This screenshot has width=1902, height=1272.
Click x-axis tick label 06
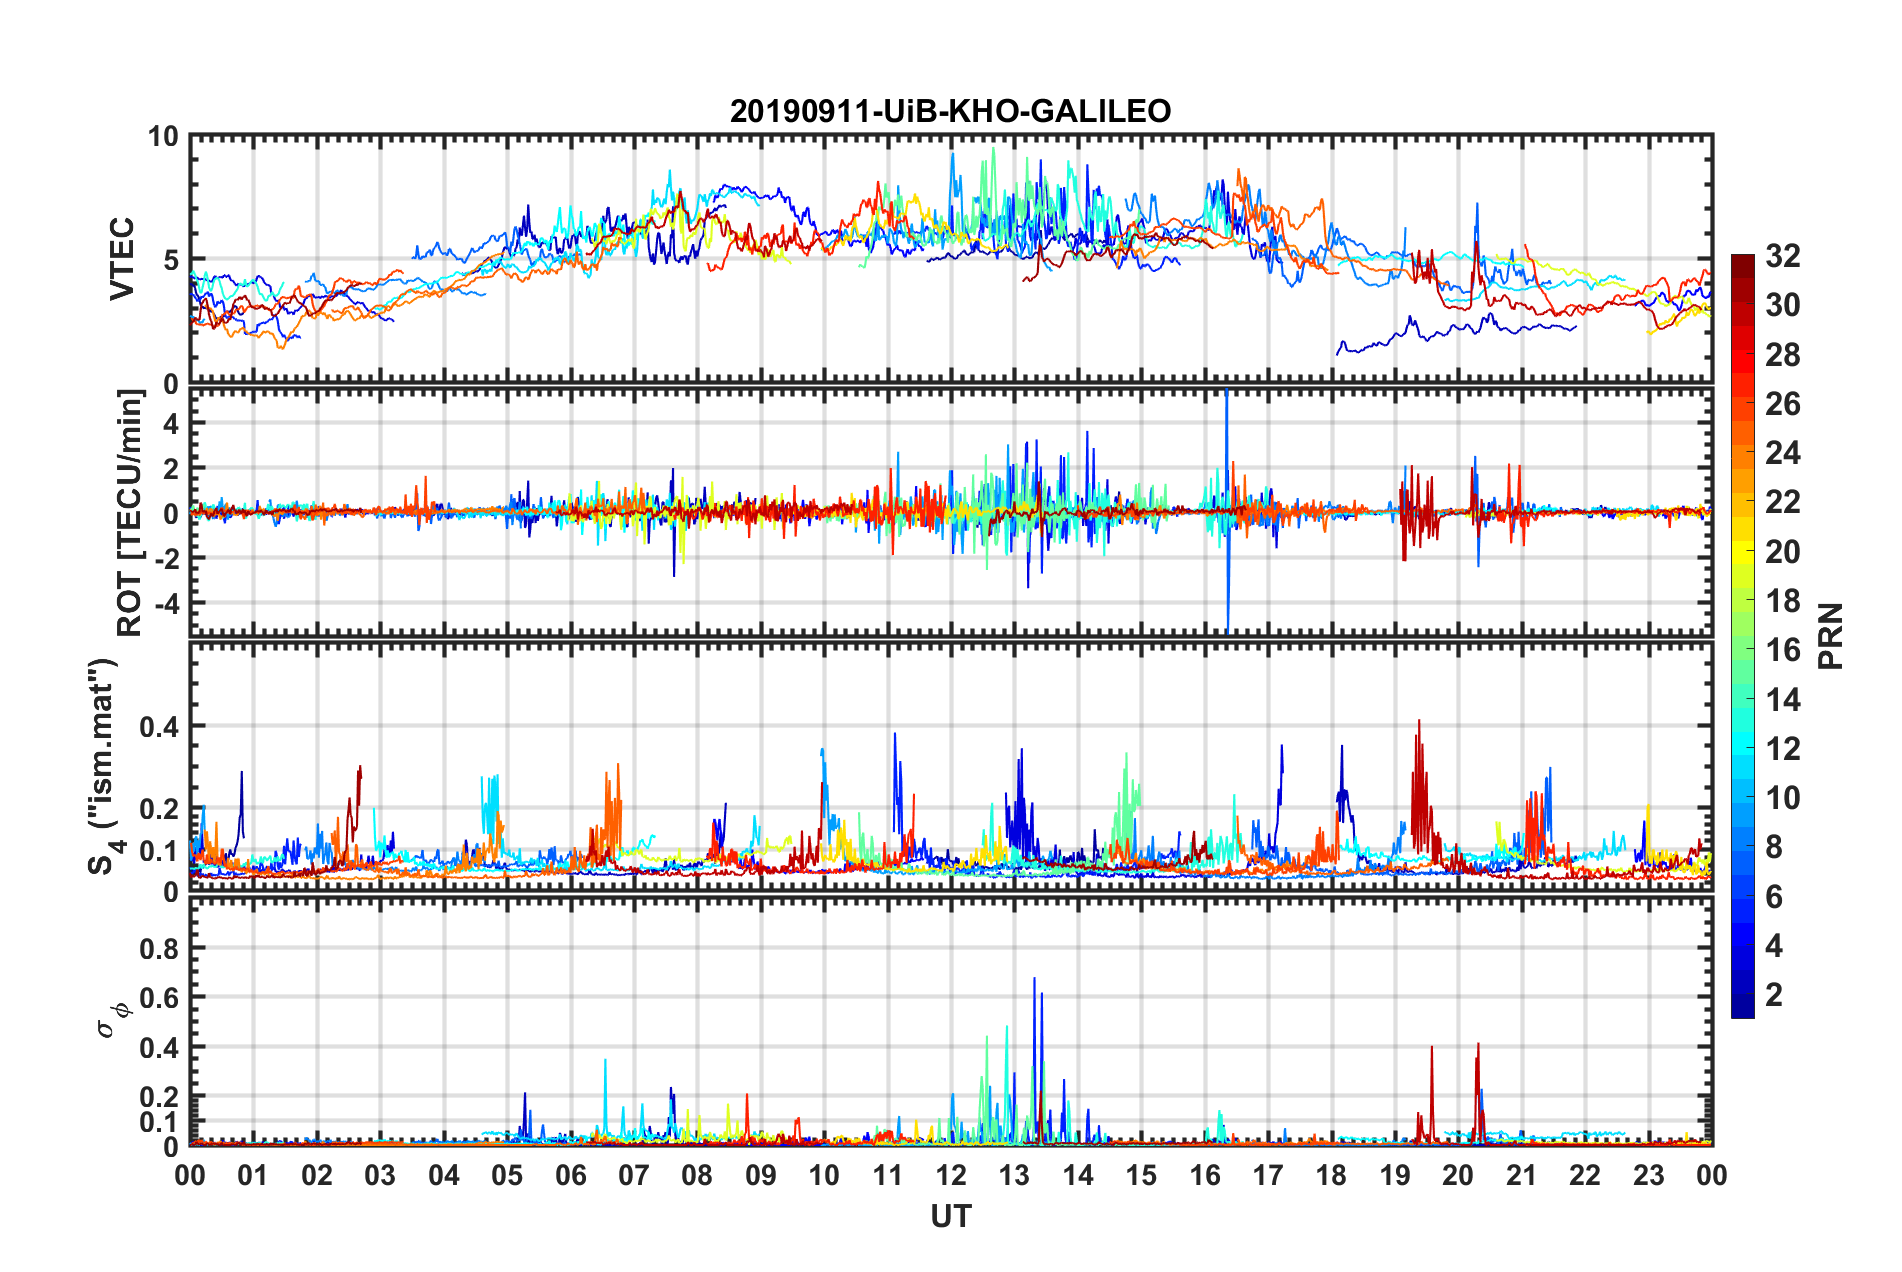click(x=570, y=1175)
